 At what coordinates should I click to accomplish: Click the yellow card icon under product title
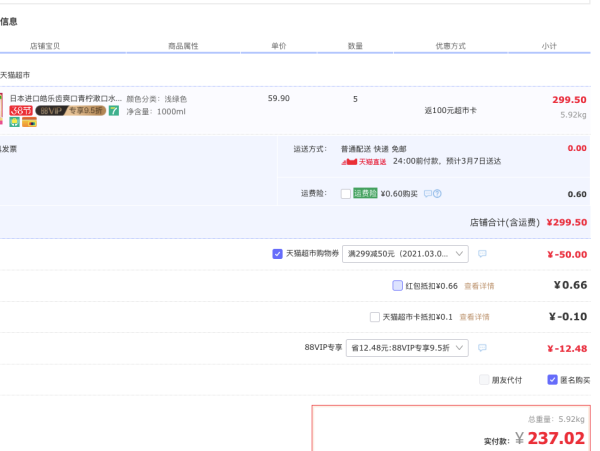pyautogui.click(x=29, y=122)
